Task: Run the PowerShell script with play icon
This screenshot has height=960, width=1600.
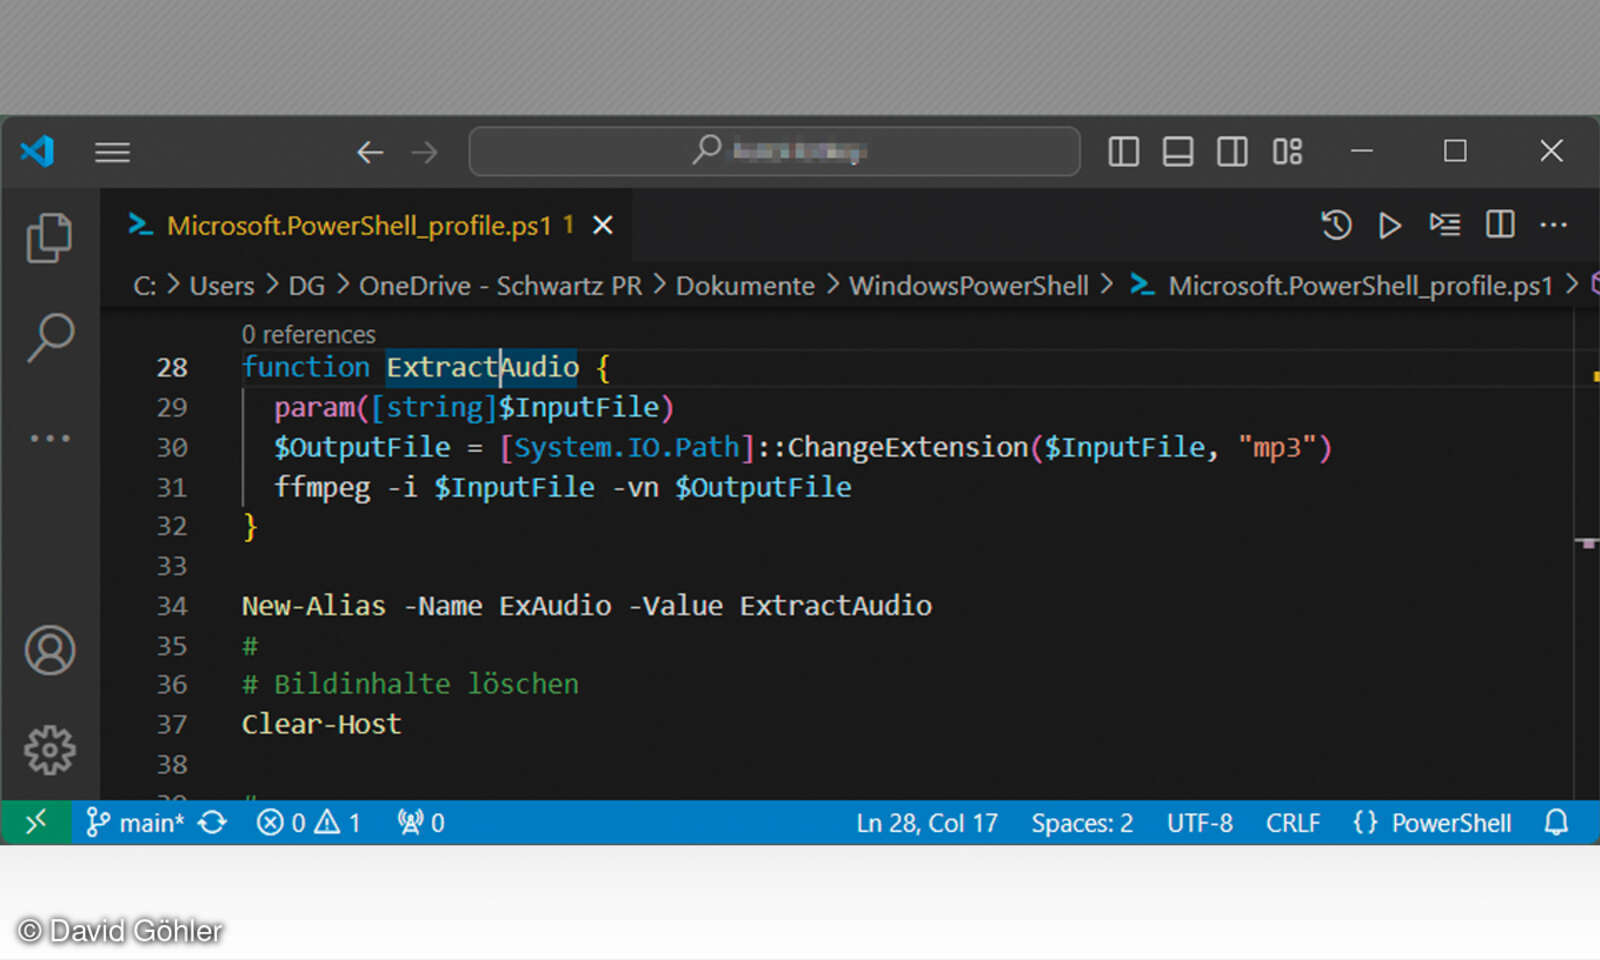Action: (x=1389, y=226)
